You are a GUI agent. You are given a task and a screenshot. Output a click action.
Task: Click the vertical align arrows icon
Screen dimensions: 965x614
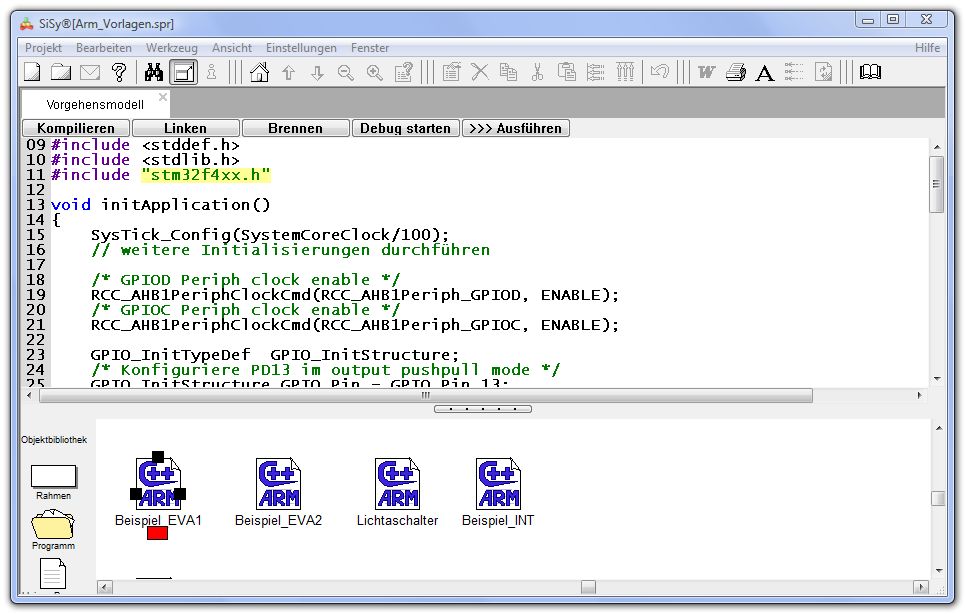(625, 72)
